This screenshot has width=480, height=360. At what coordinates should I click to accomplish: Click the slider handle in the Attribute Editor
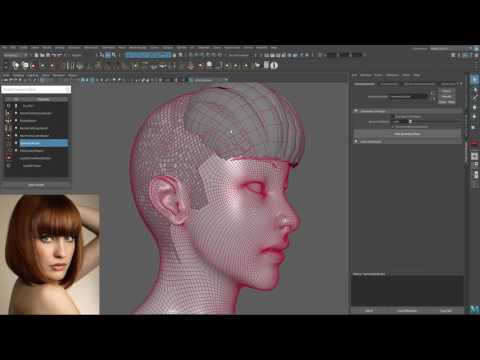tap(410, 122)
